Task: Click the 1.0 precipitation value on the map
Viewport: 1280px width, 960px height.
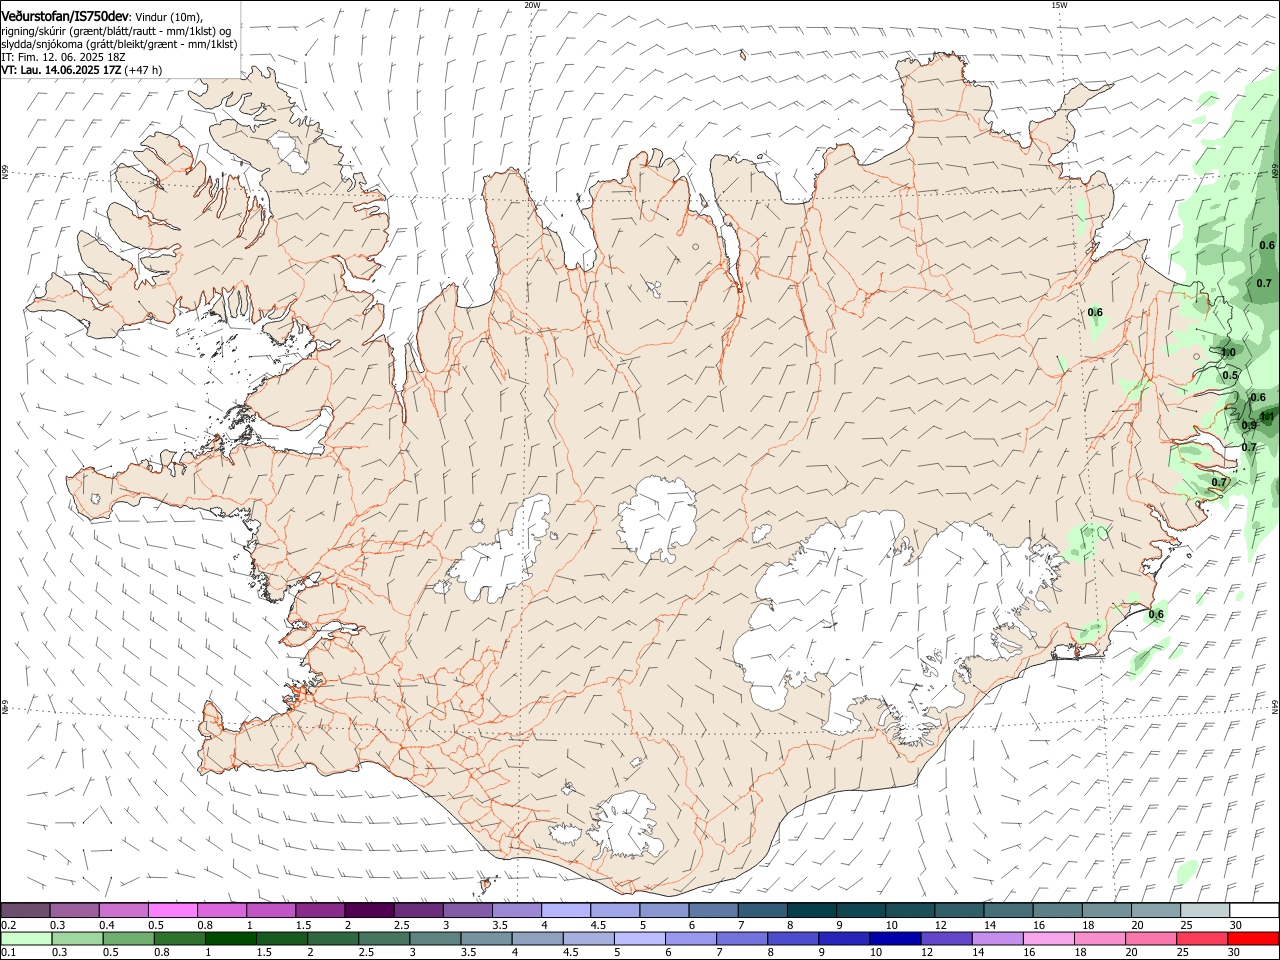Action: point(1228,352)
